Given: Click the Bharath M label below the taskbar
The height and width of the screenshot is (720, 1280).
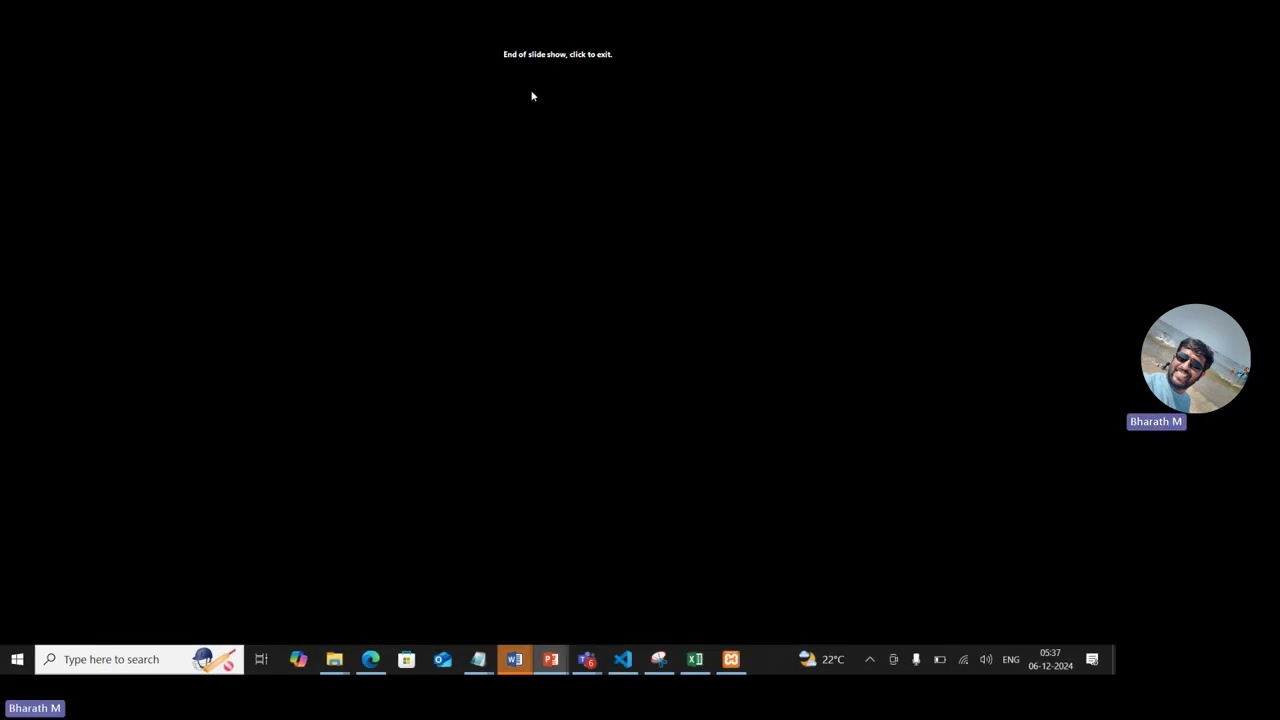Looking at the screenshot, I should coord(35,708).
